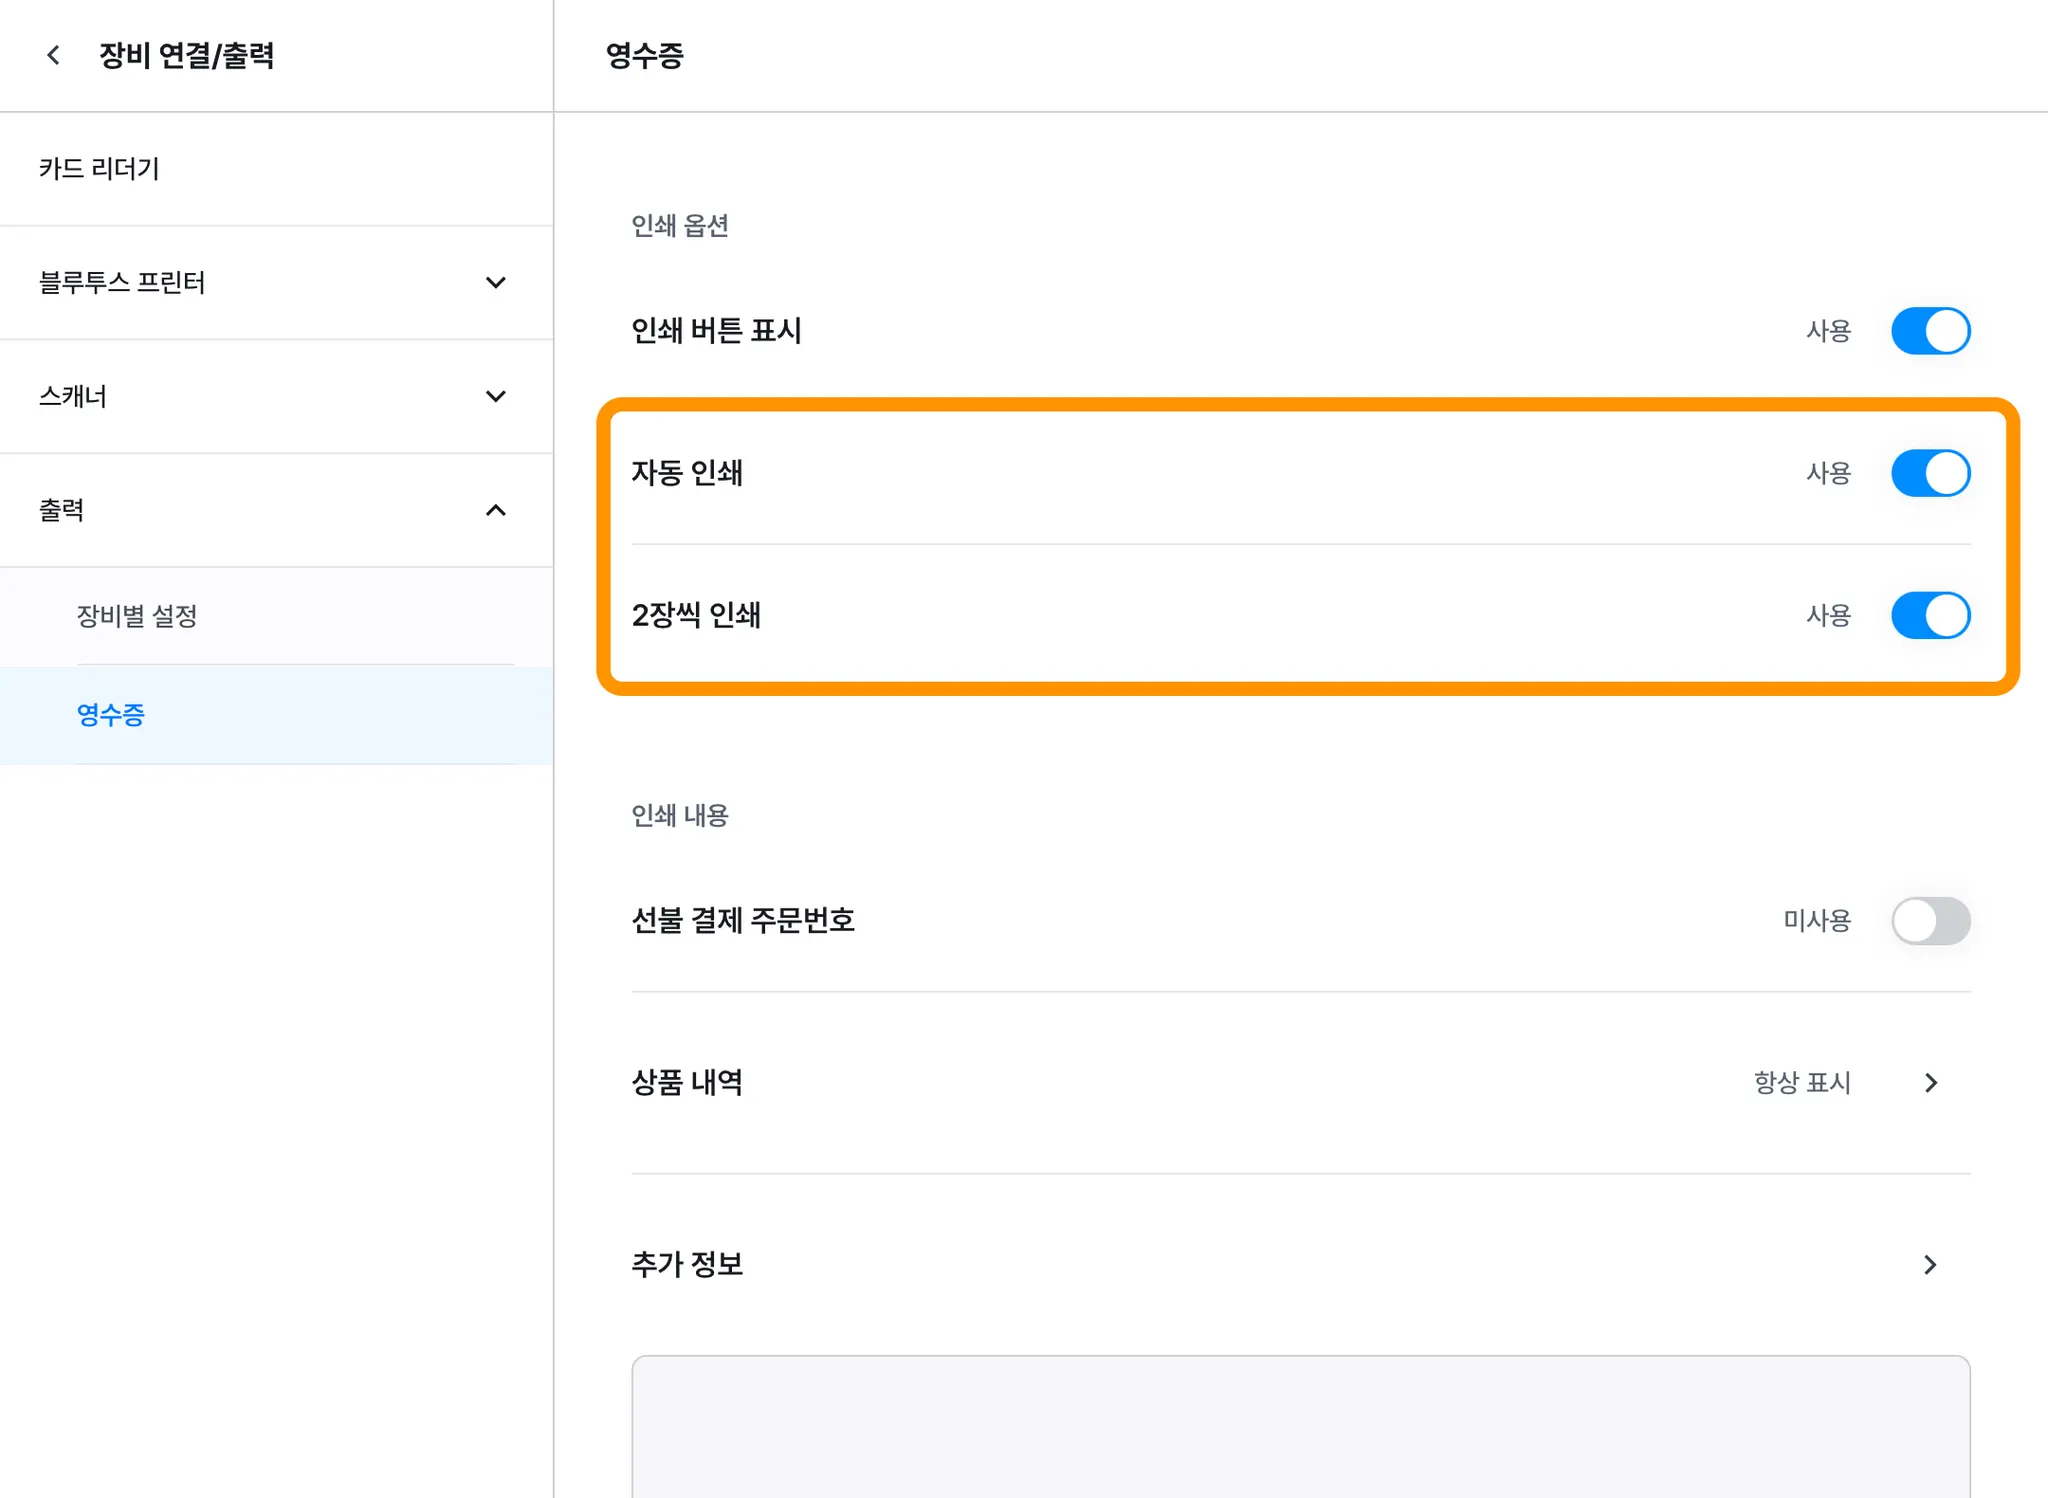2048x1498 pixels.
Task: Toggle off 인쇄 버튼 표시 switch
Action: 1930,331
